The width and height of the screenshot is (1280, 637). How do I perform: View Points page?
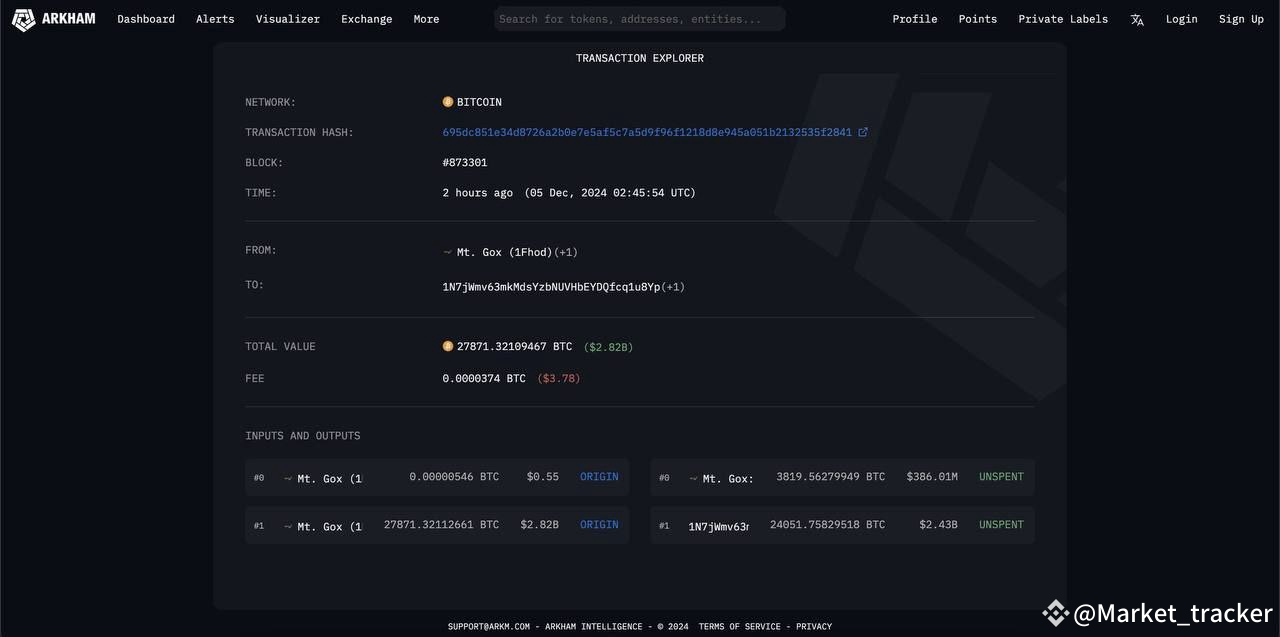[977, 19]
